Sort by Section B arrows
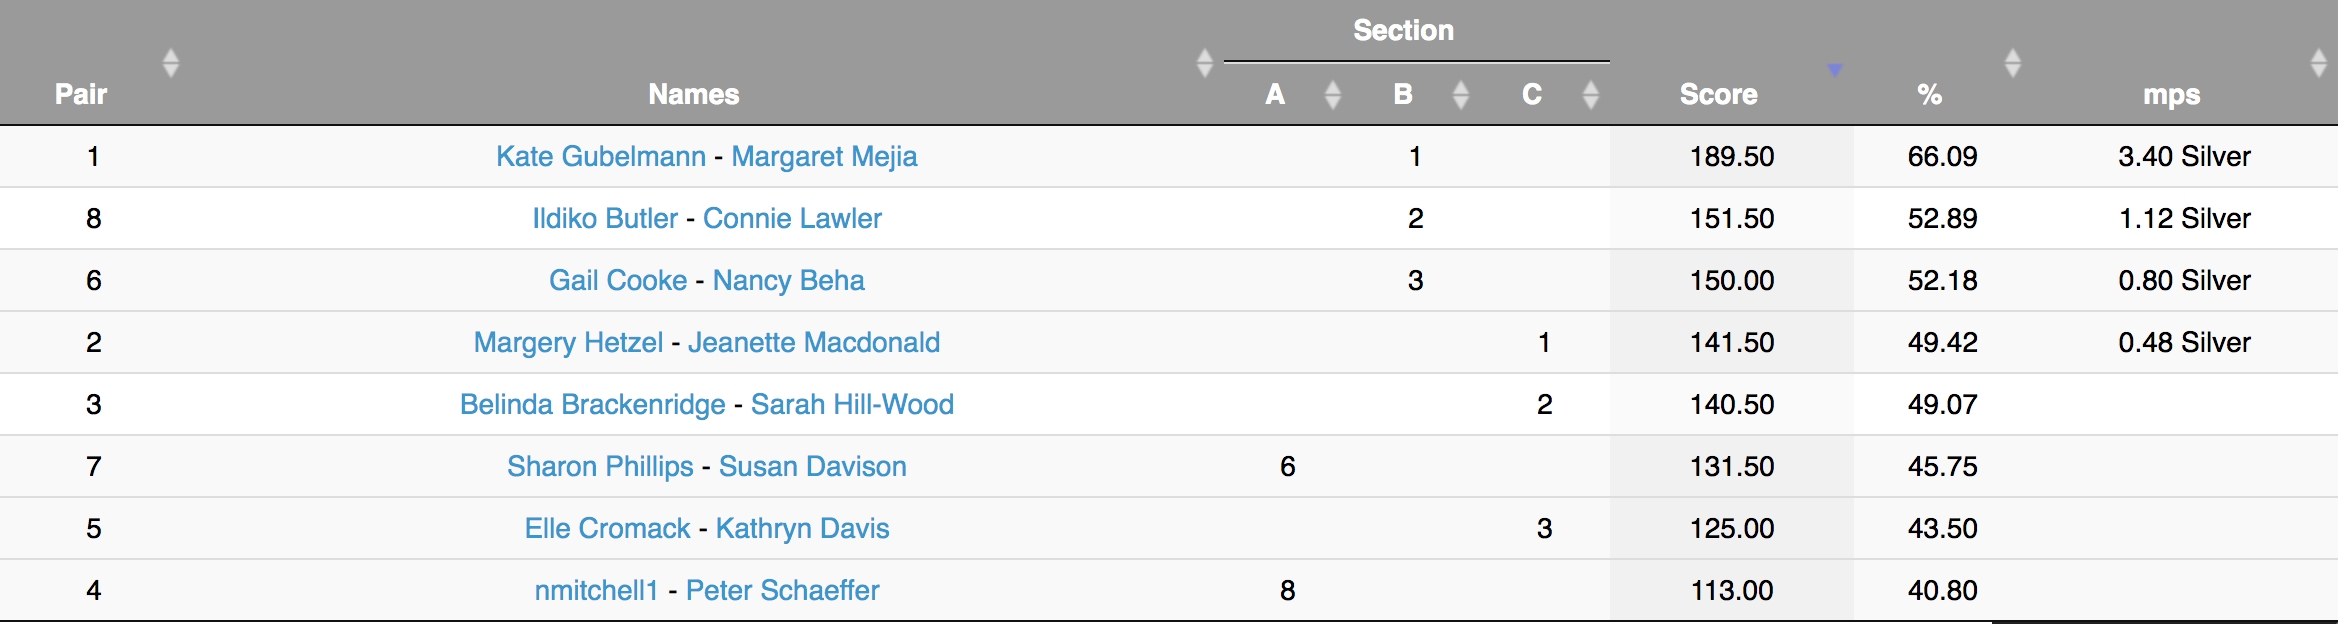The width and height of the screenshot is (2350, 624). 1460,95
